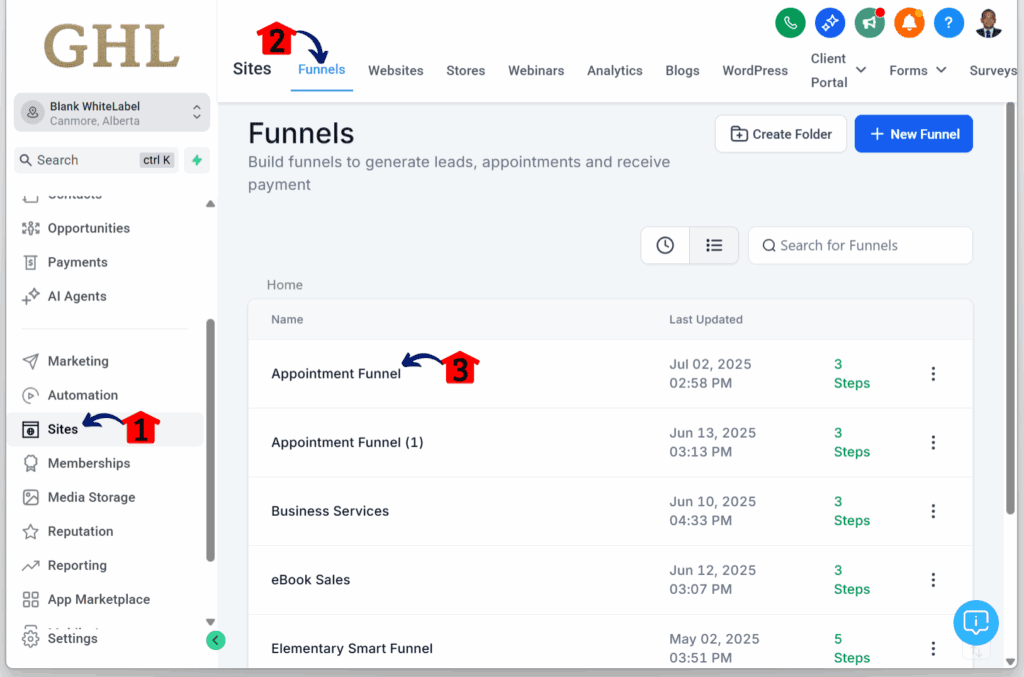Select the Analytics tab
This screenshot has height=677, width=1024.
coord(615,71)
